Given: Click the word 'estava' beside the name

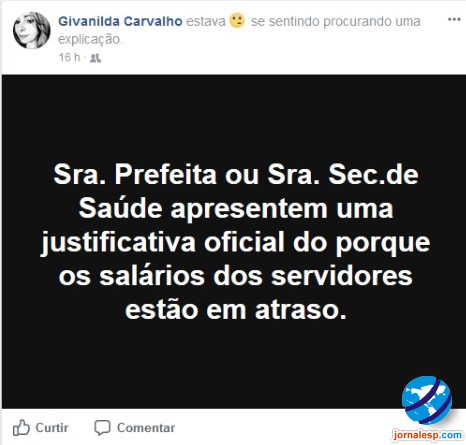Looking at the screenshot, I should pyautogui.click(x=206, y=21).
